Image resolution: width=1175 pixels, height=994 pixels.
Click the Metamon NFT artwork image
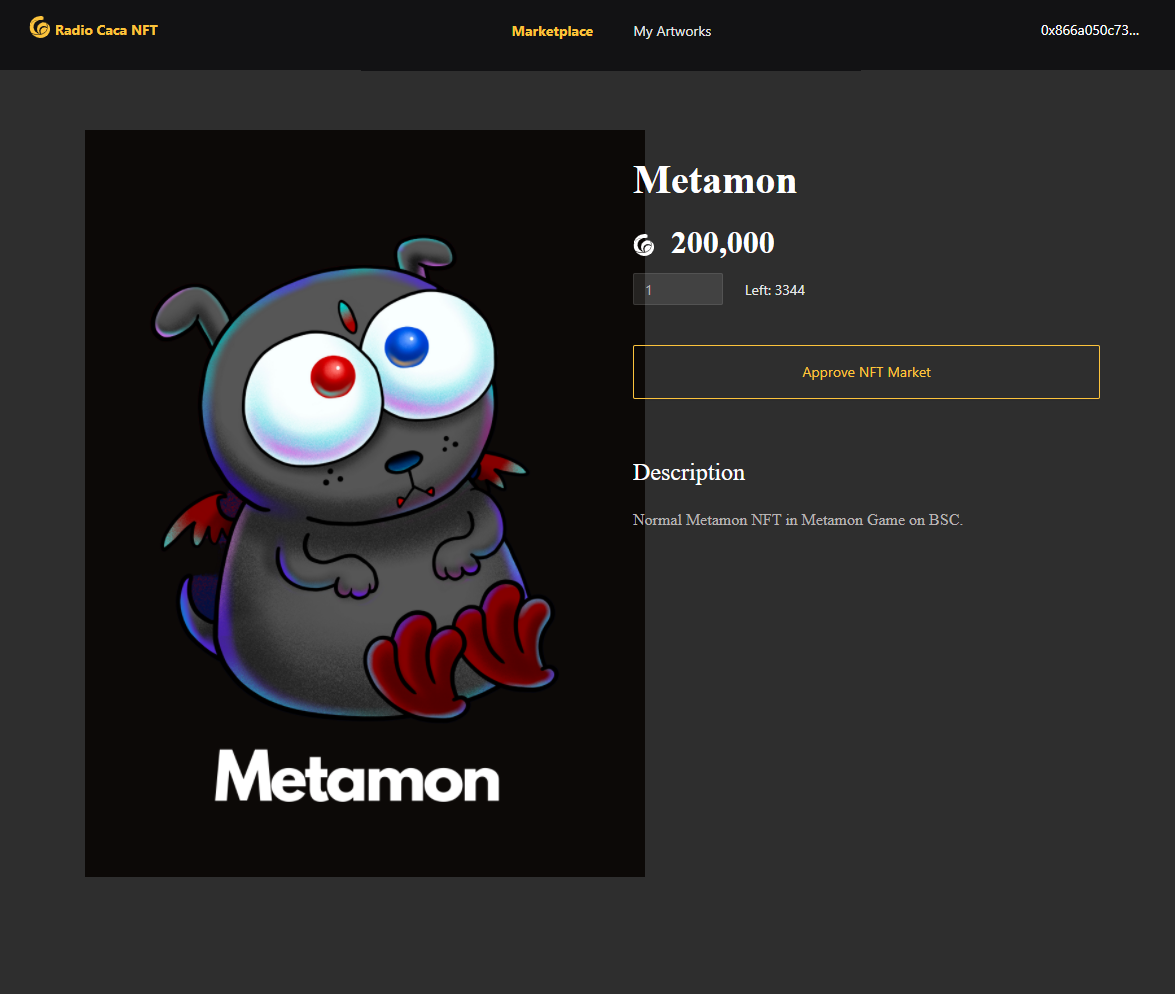tap(365, 503)
